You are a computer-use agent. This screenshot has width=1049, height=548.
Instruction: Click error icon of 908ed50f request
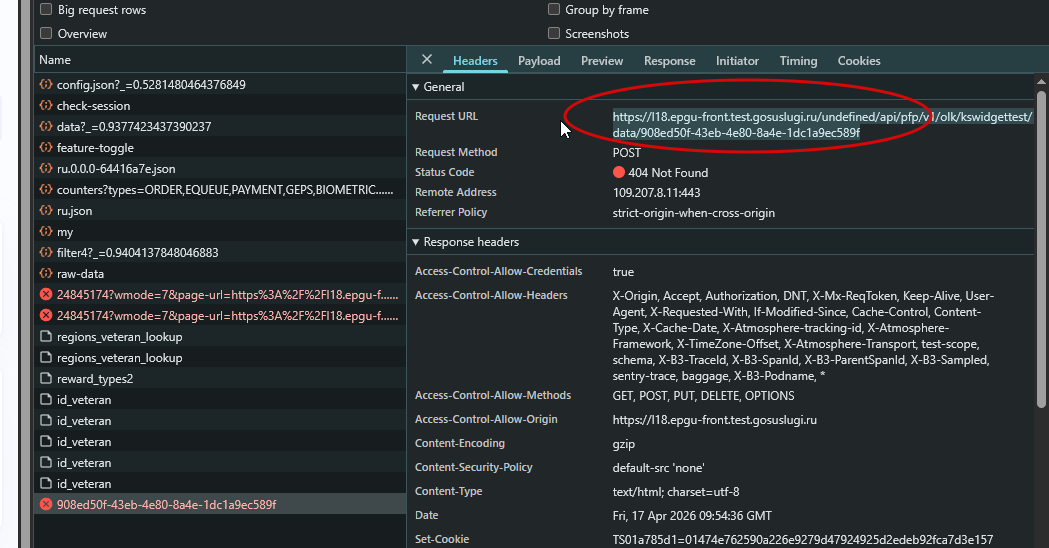coord(45,504)
